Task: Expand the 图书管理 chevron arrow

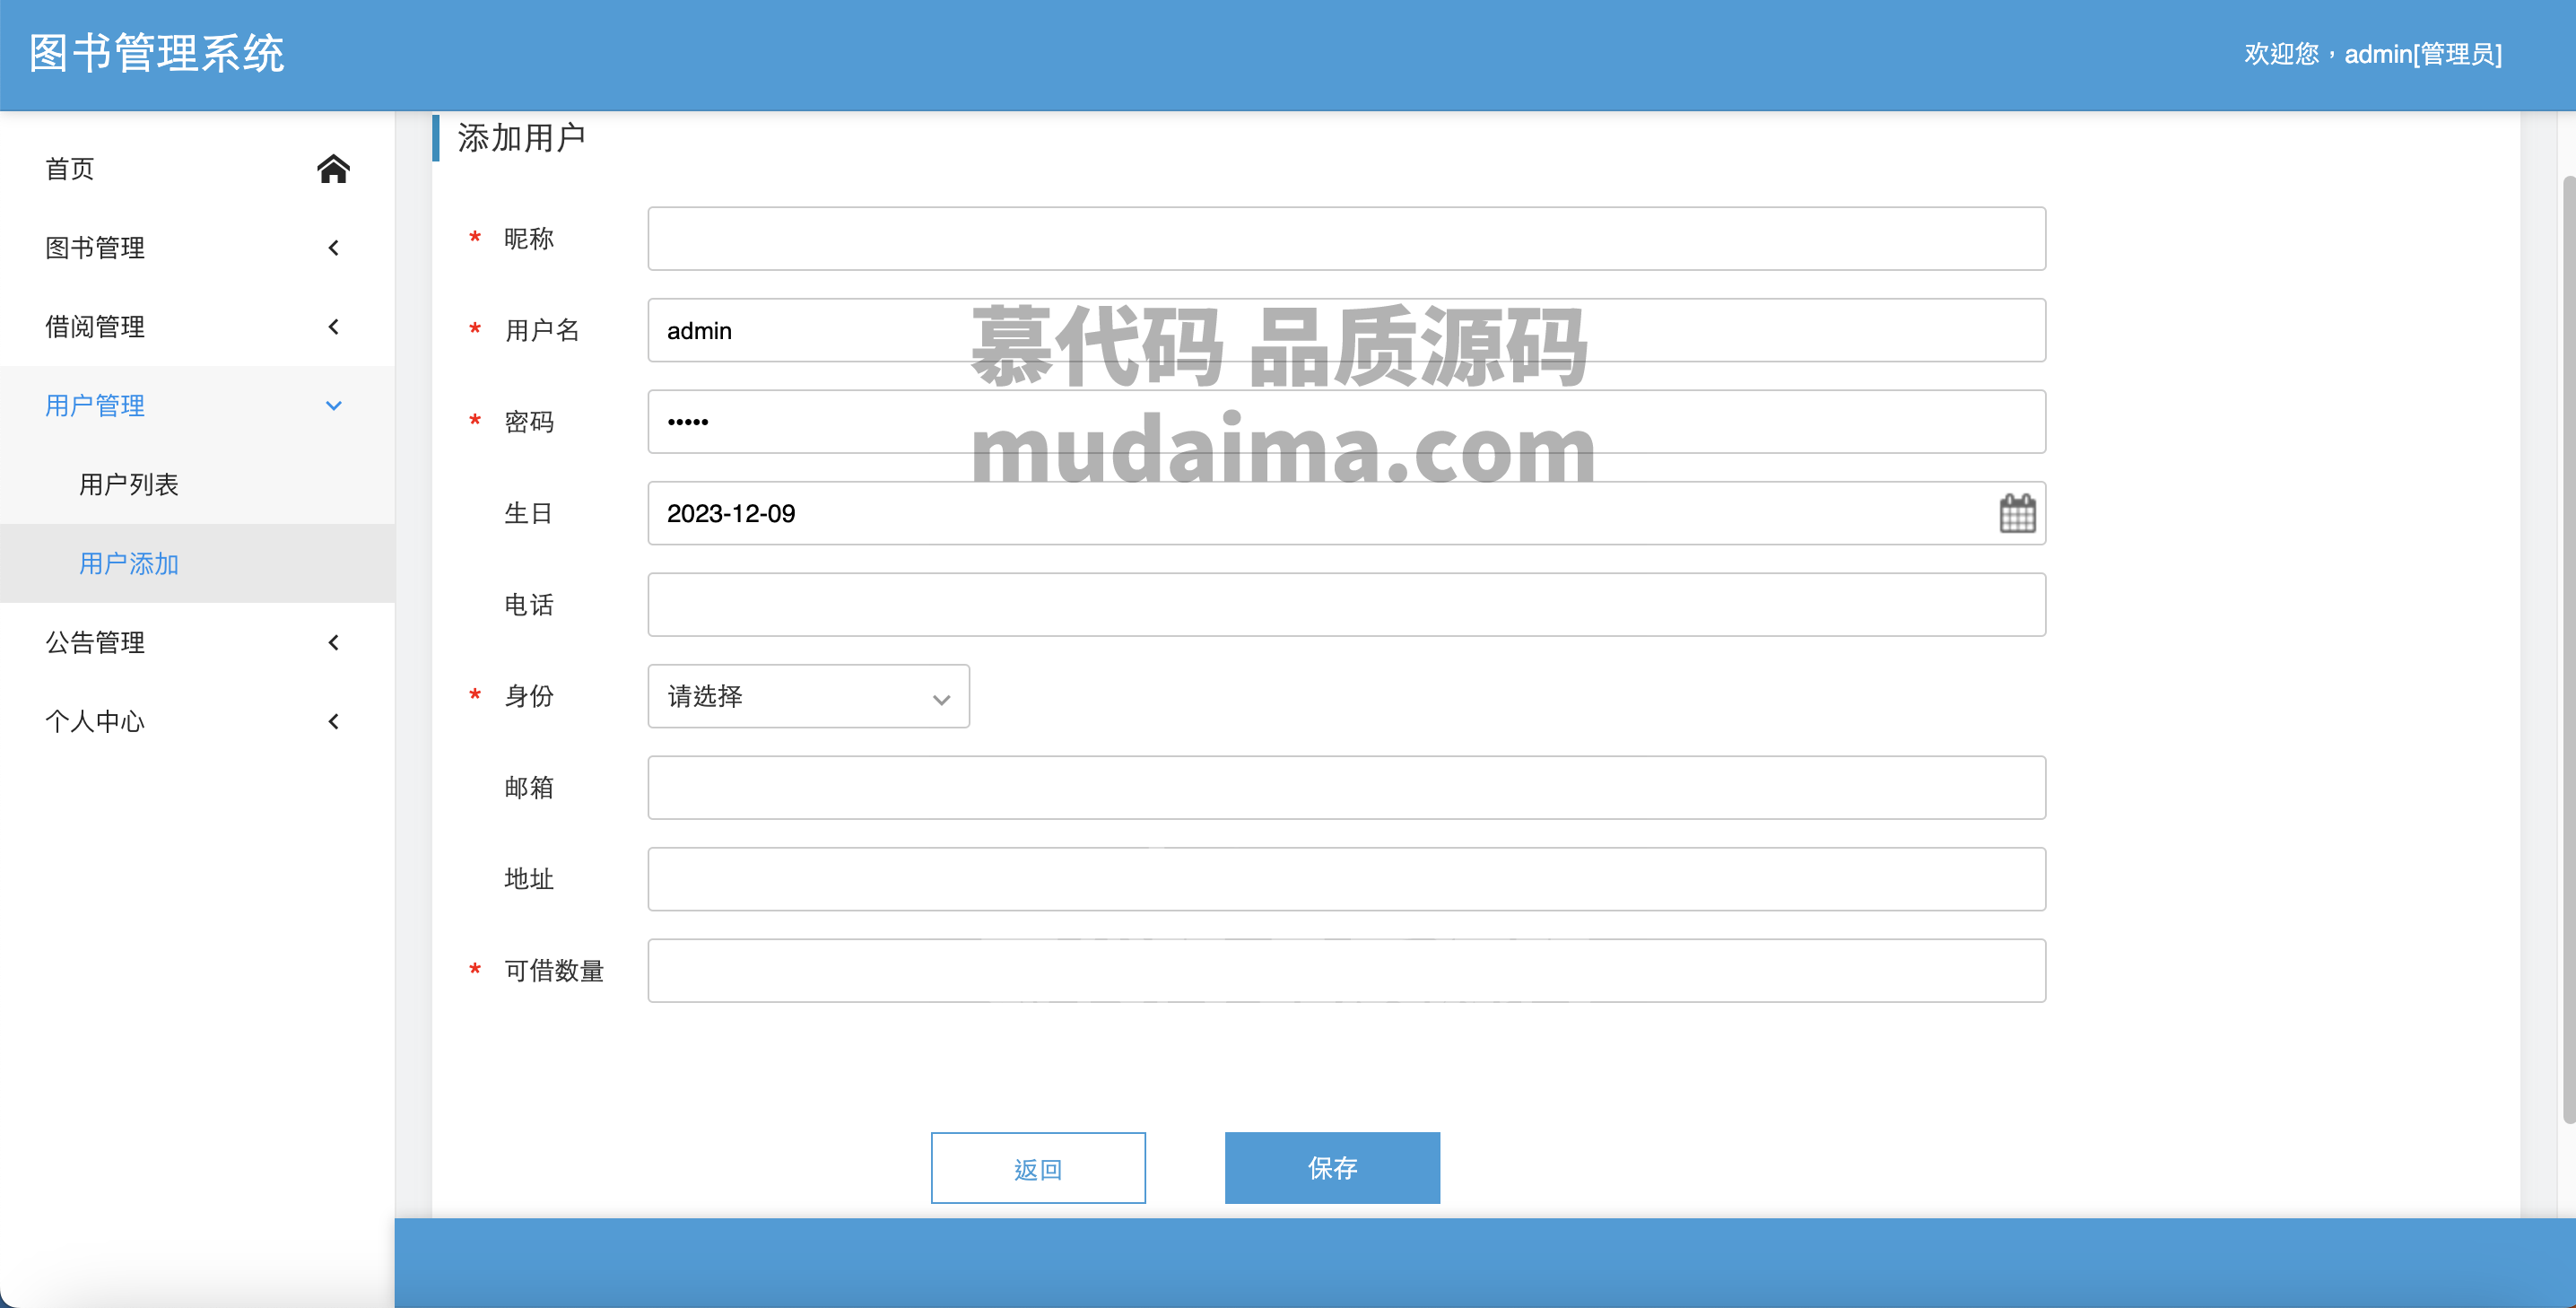Action: point(334,247)
